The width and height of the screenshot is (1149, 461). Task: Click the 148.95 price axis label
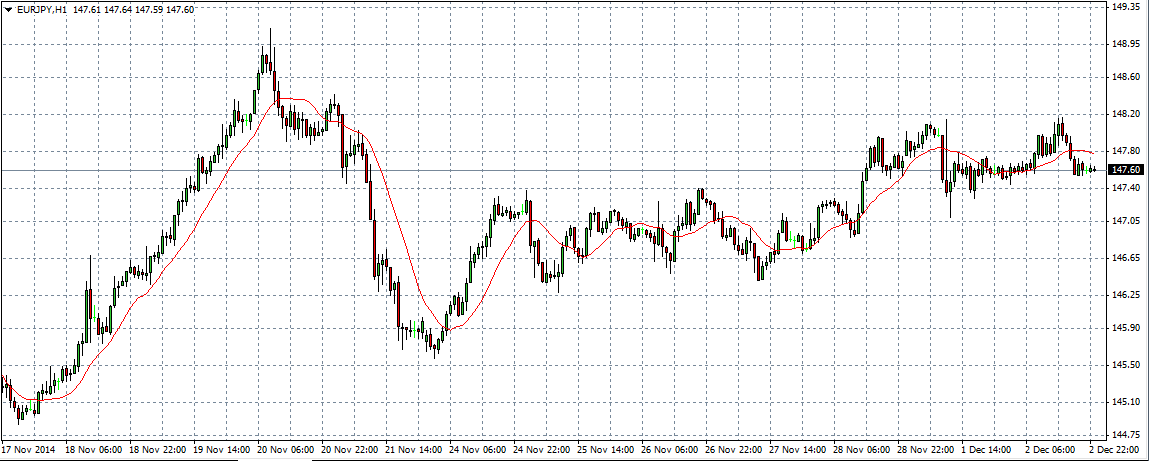pos(1126,44)
